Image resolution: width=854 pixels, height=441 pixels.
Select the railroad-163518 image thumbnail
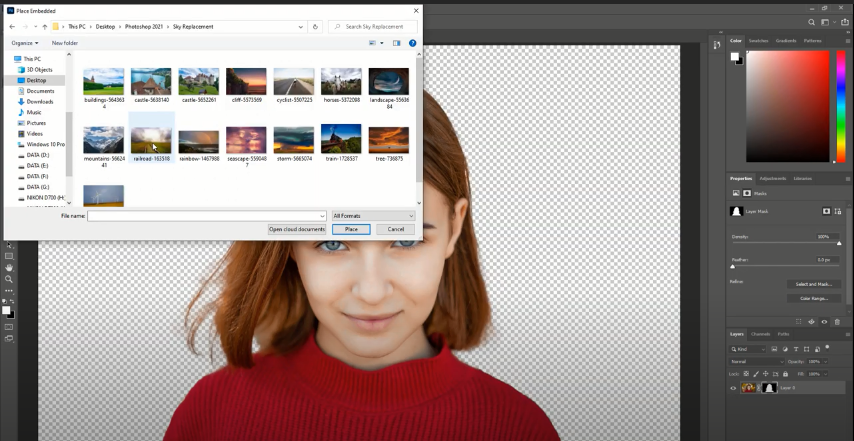click(151, 142)
